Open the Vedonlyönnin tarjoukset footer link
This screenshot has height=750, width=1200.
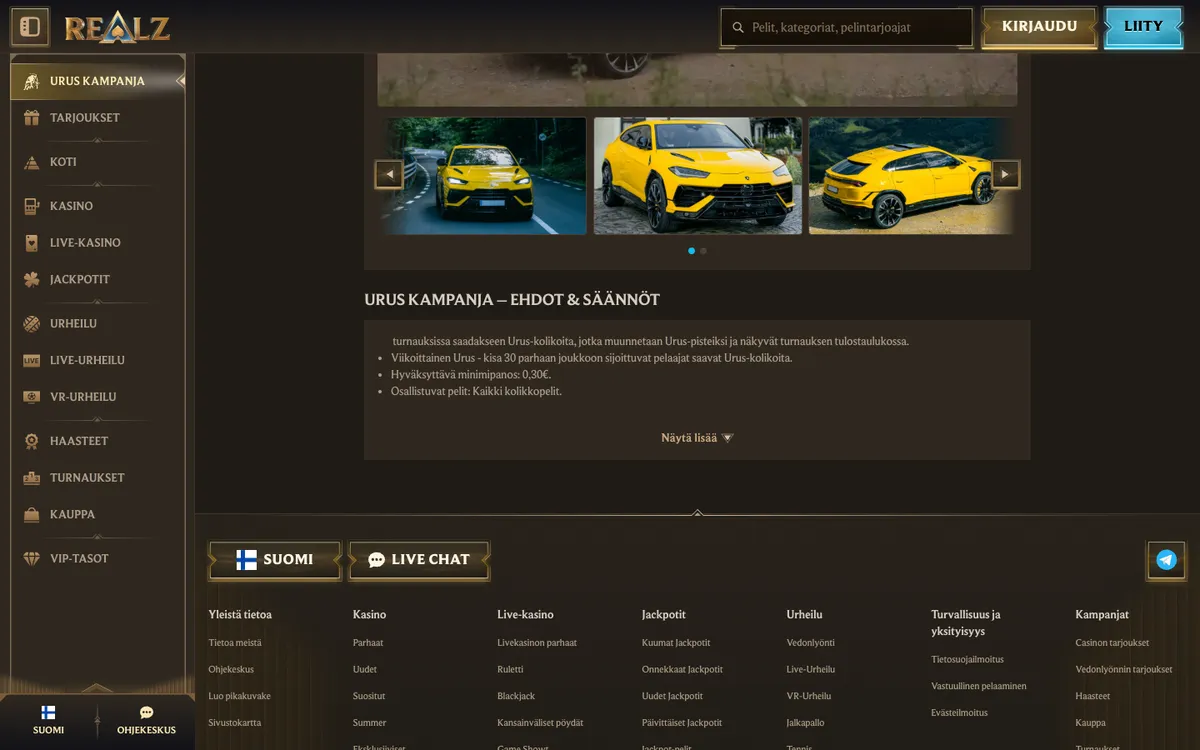(1124, 670)
